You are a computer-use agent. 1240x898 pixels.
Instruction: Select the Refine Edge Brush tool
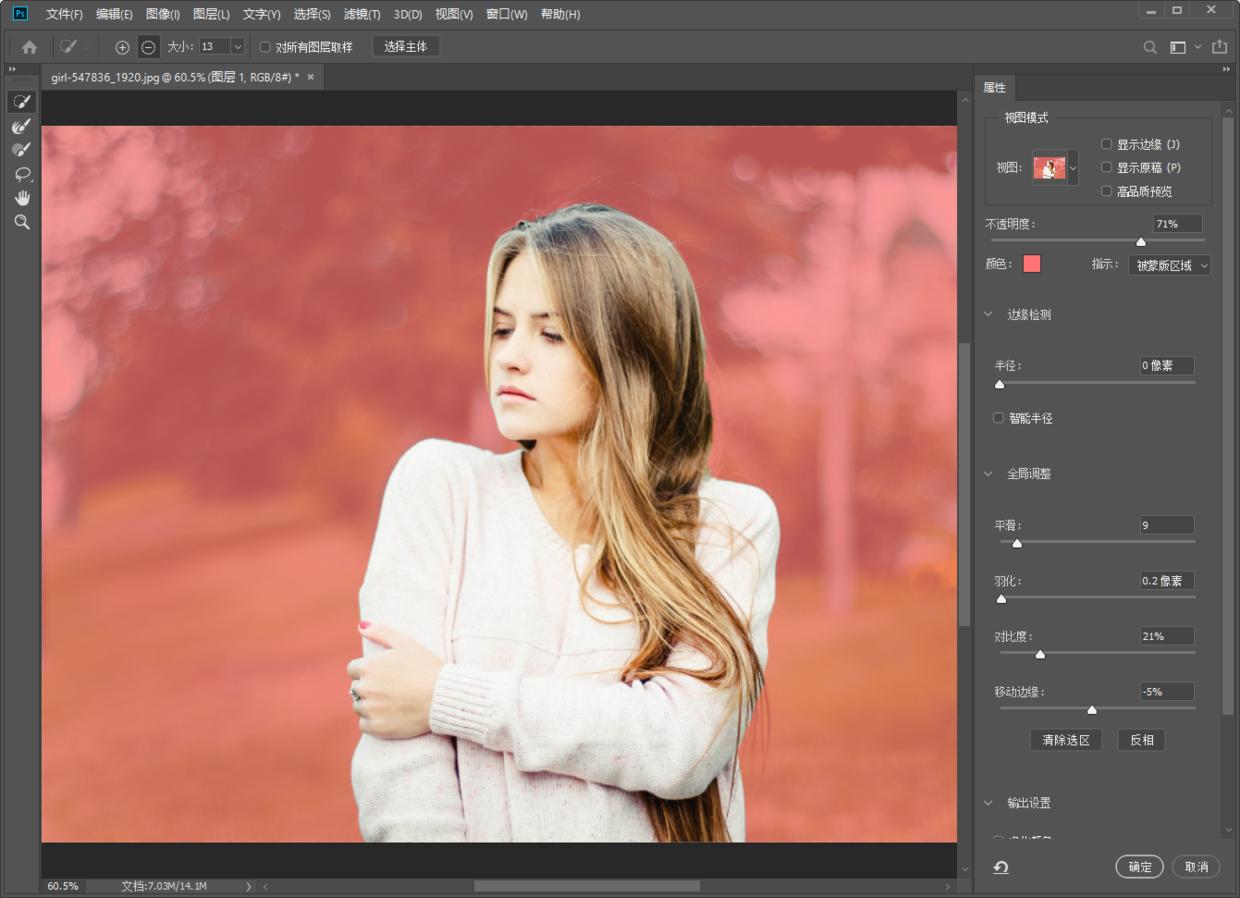21,126
